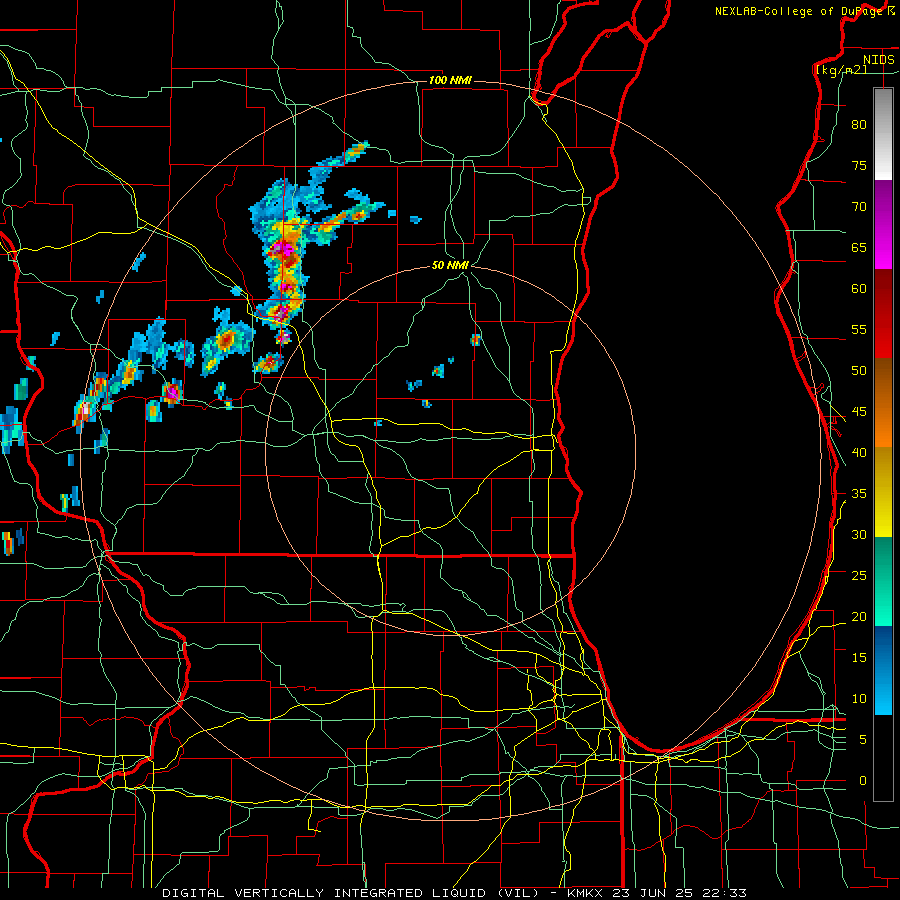Click the red segment of the color bar
The image size is (900, 900).
(x=883, y=313)
